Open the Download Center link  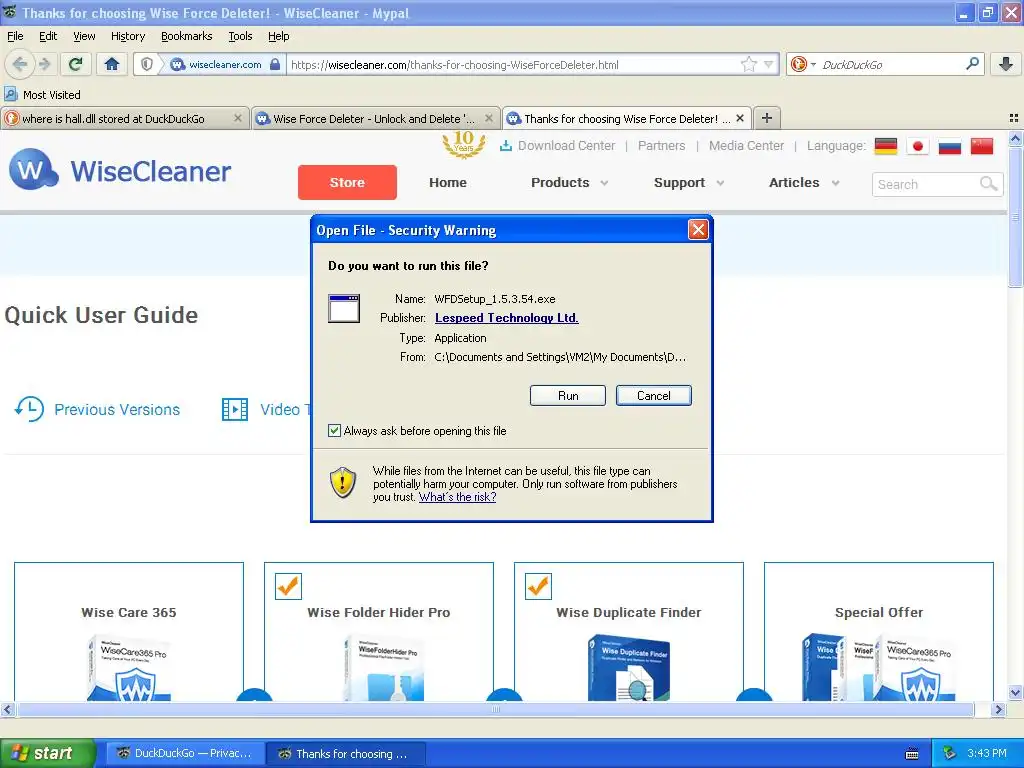click(558, 146)
